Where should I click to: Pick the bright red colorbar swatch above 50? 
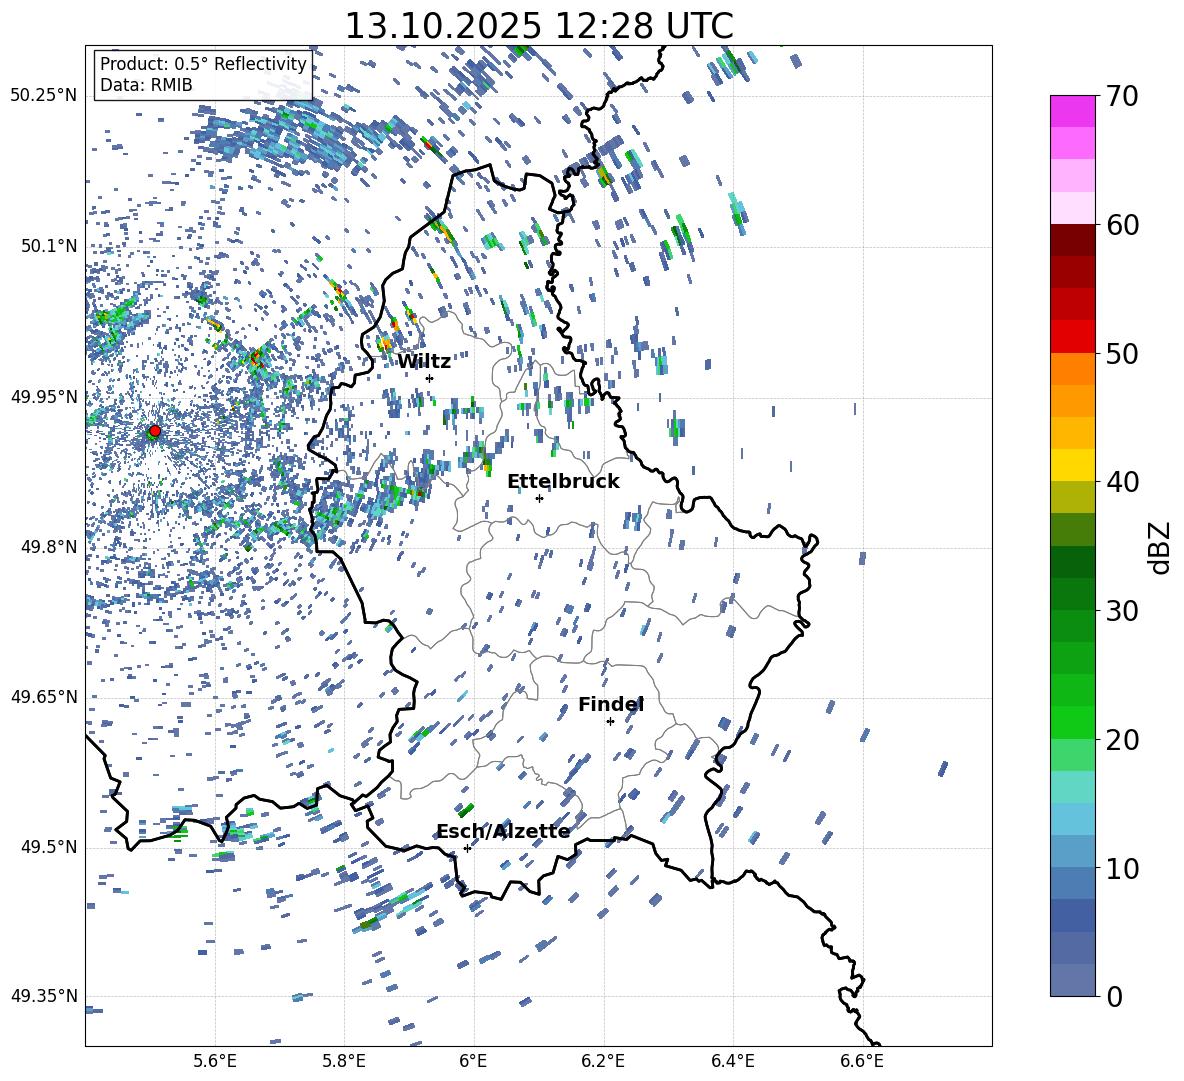tap(1073, 337)
